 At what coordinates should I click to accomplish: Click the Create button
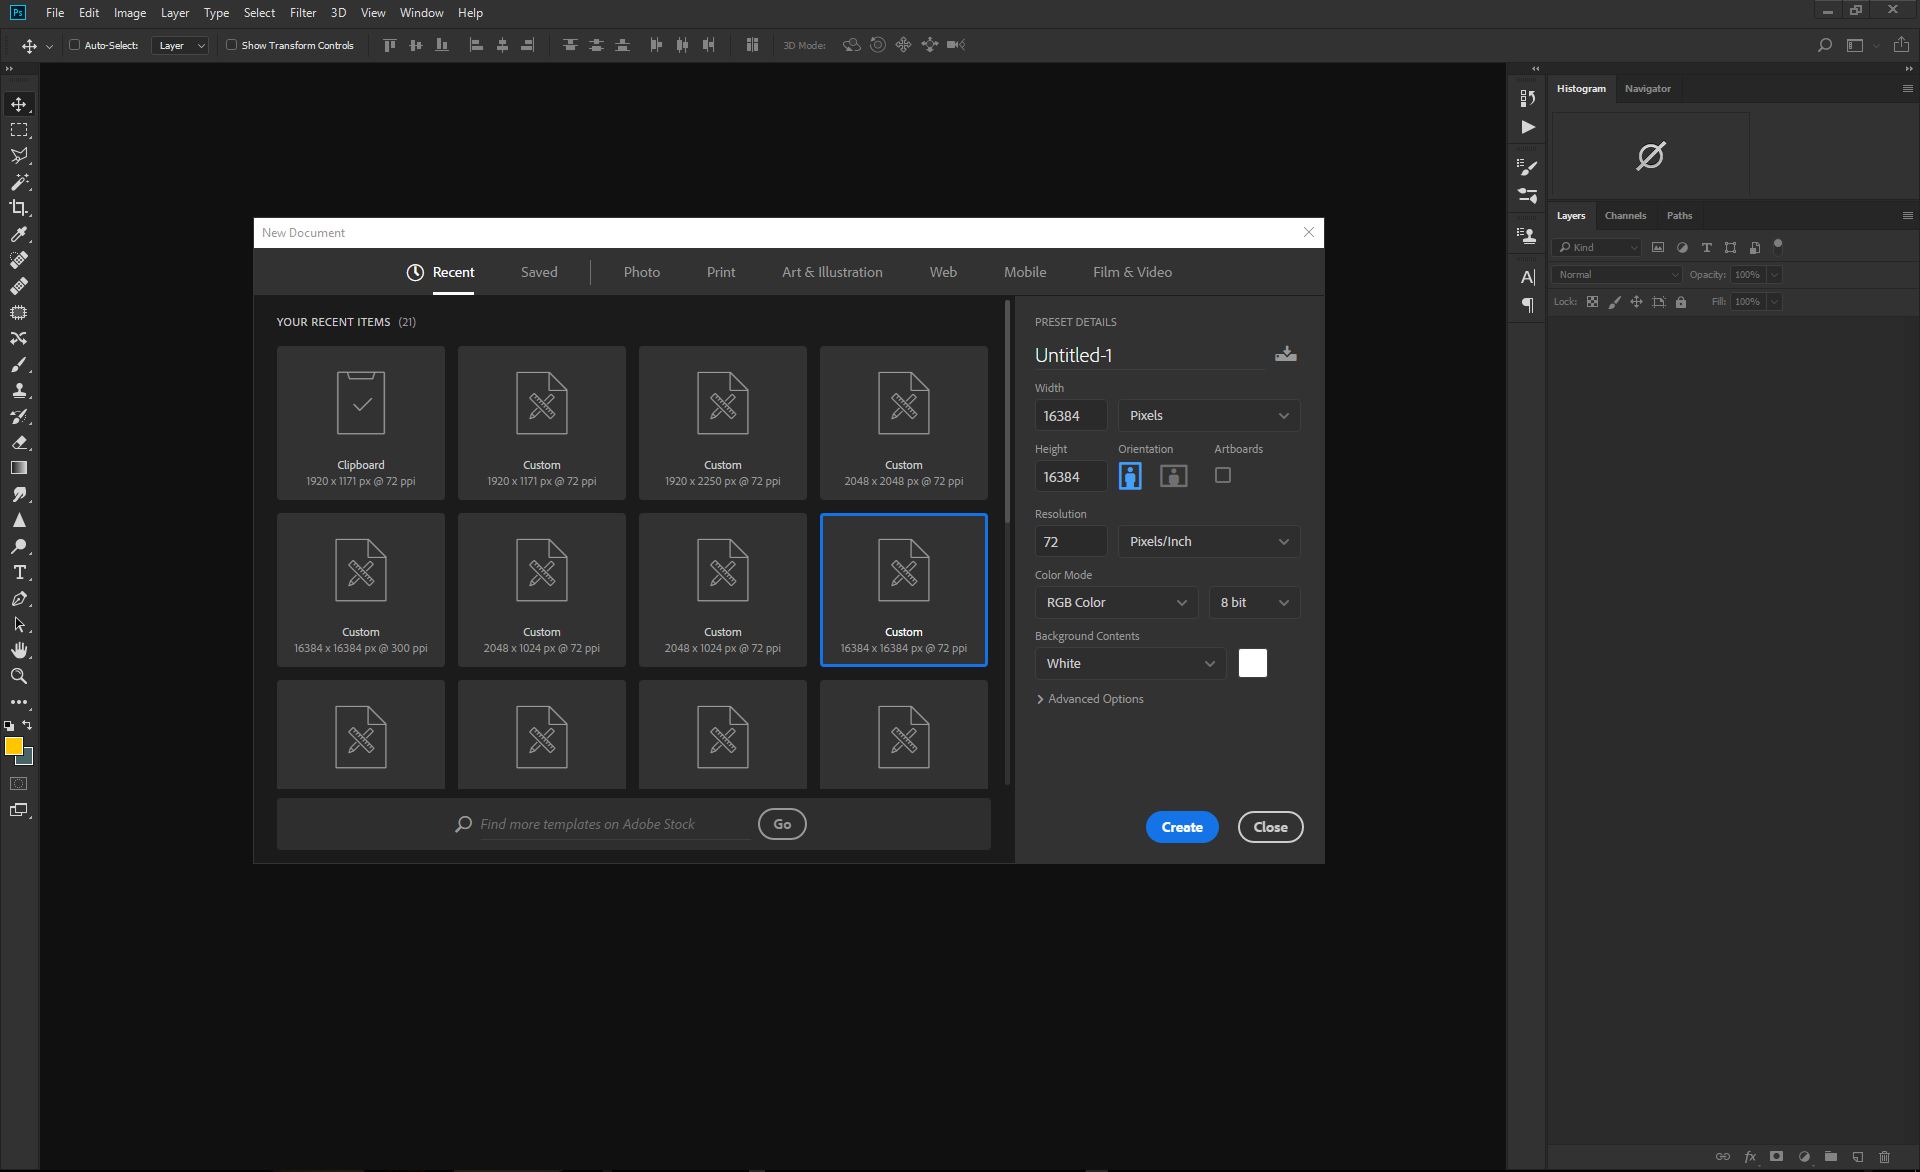click(x=1182, y=827)
